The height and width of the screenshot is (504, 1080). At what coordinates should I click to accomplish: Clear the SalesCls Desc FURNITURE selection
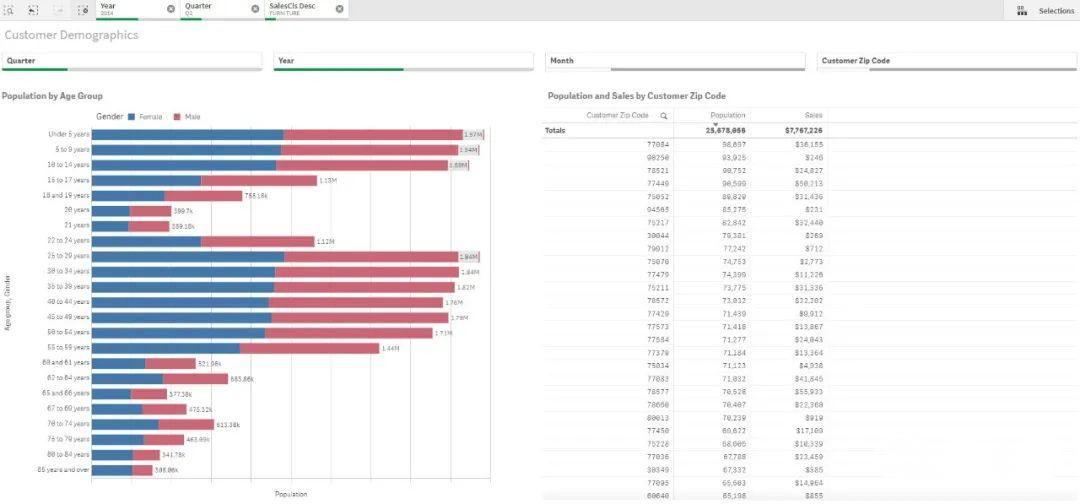340,9
